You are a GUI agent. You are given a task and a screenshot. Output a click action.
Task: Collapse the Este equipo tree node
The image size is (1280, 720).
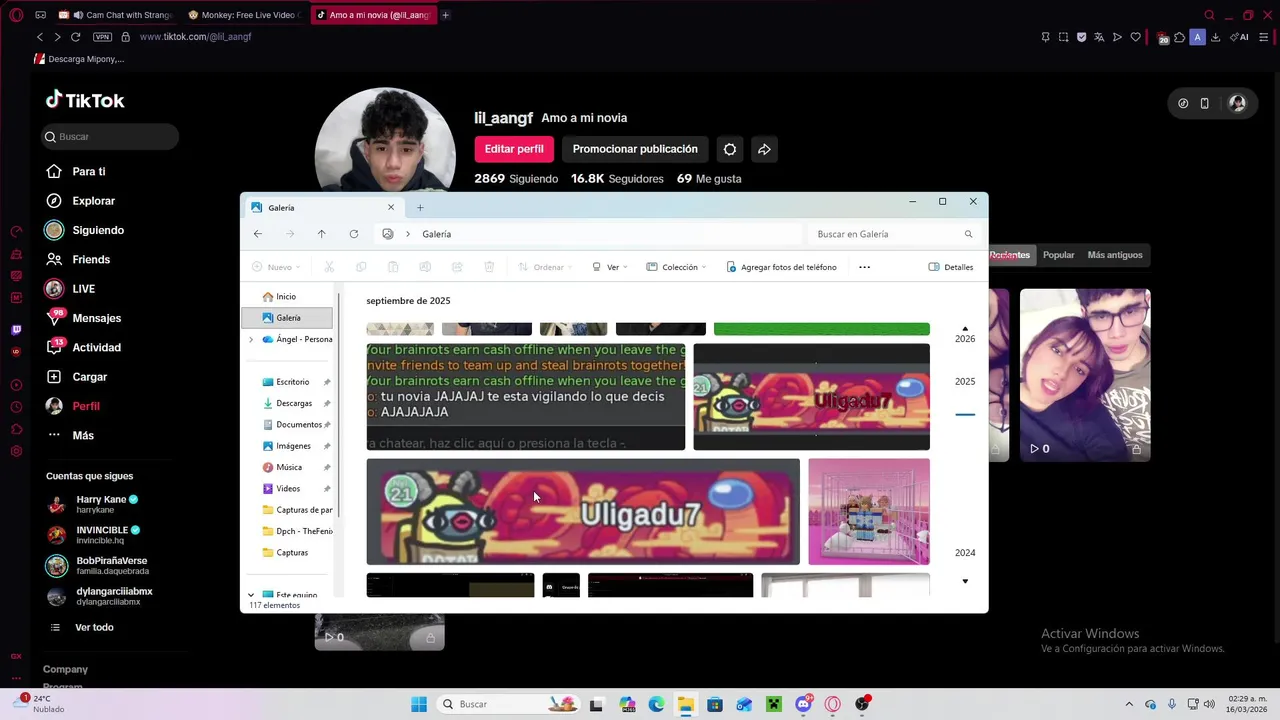(251, 595)
